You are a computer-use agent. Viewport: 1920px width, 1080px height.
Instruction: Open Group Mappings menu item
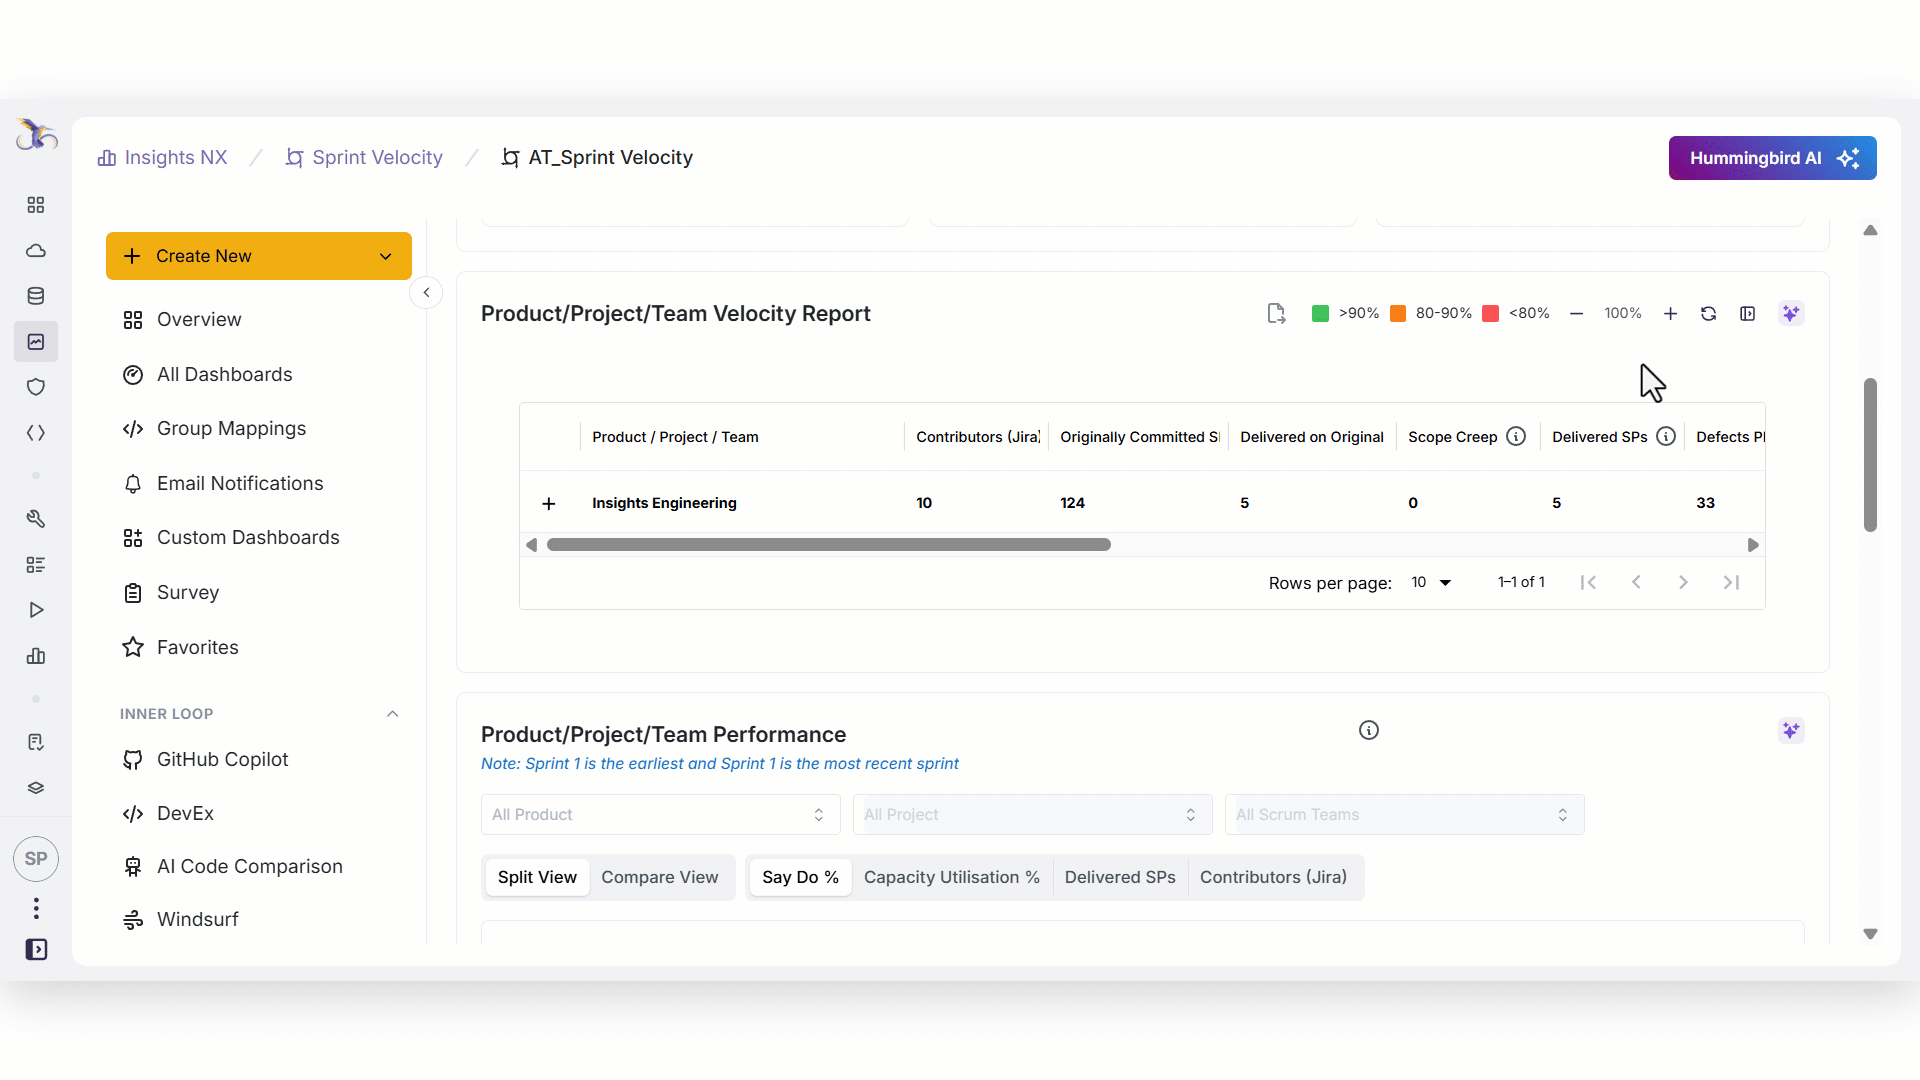click(231, 429)
